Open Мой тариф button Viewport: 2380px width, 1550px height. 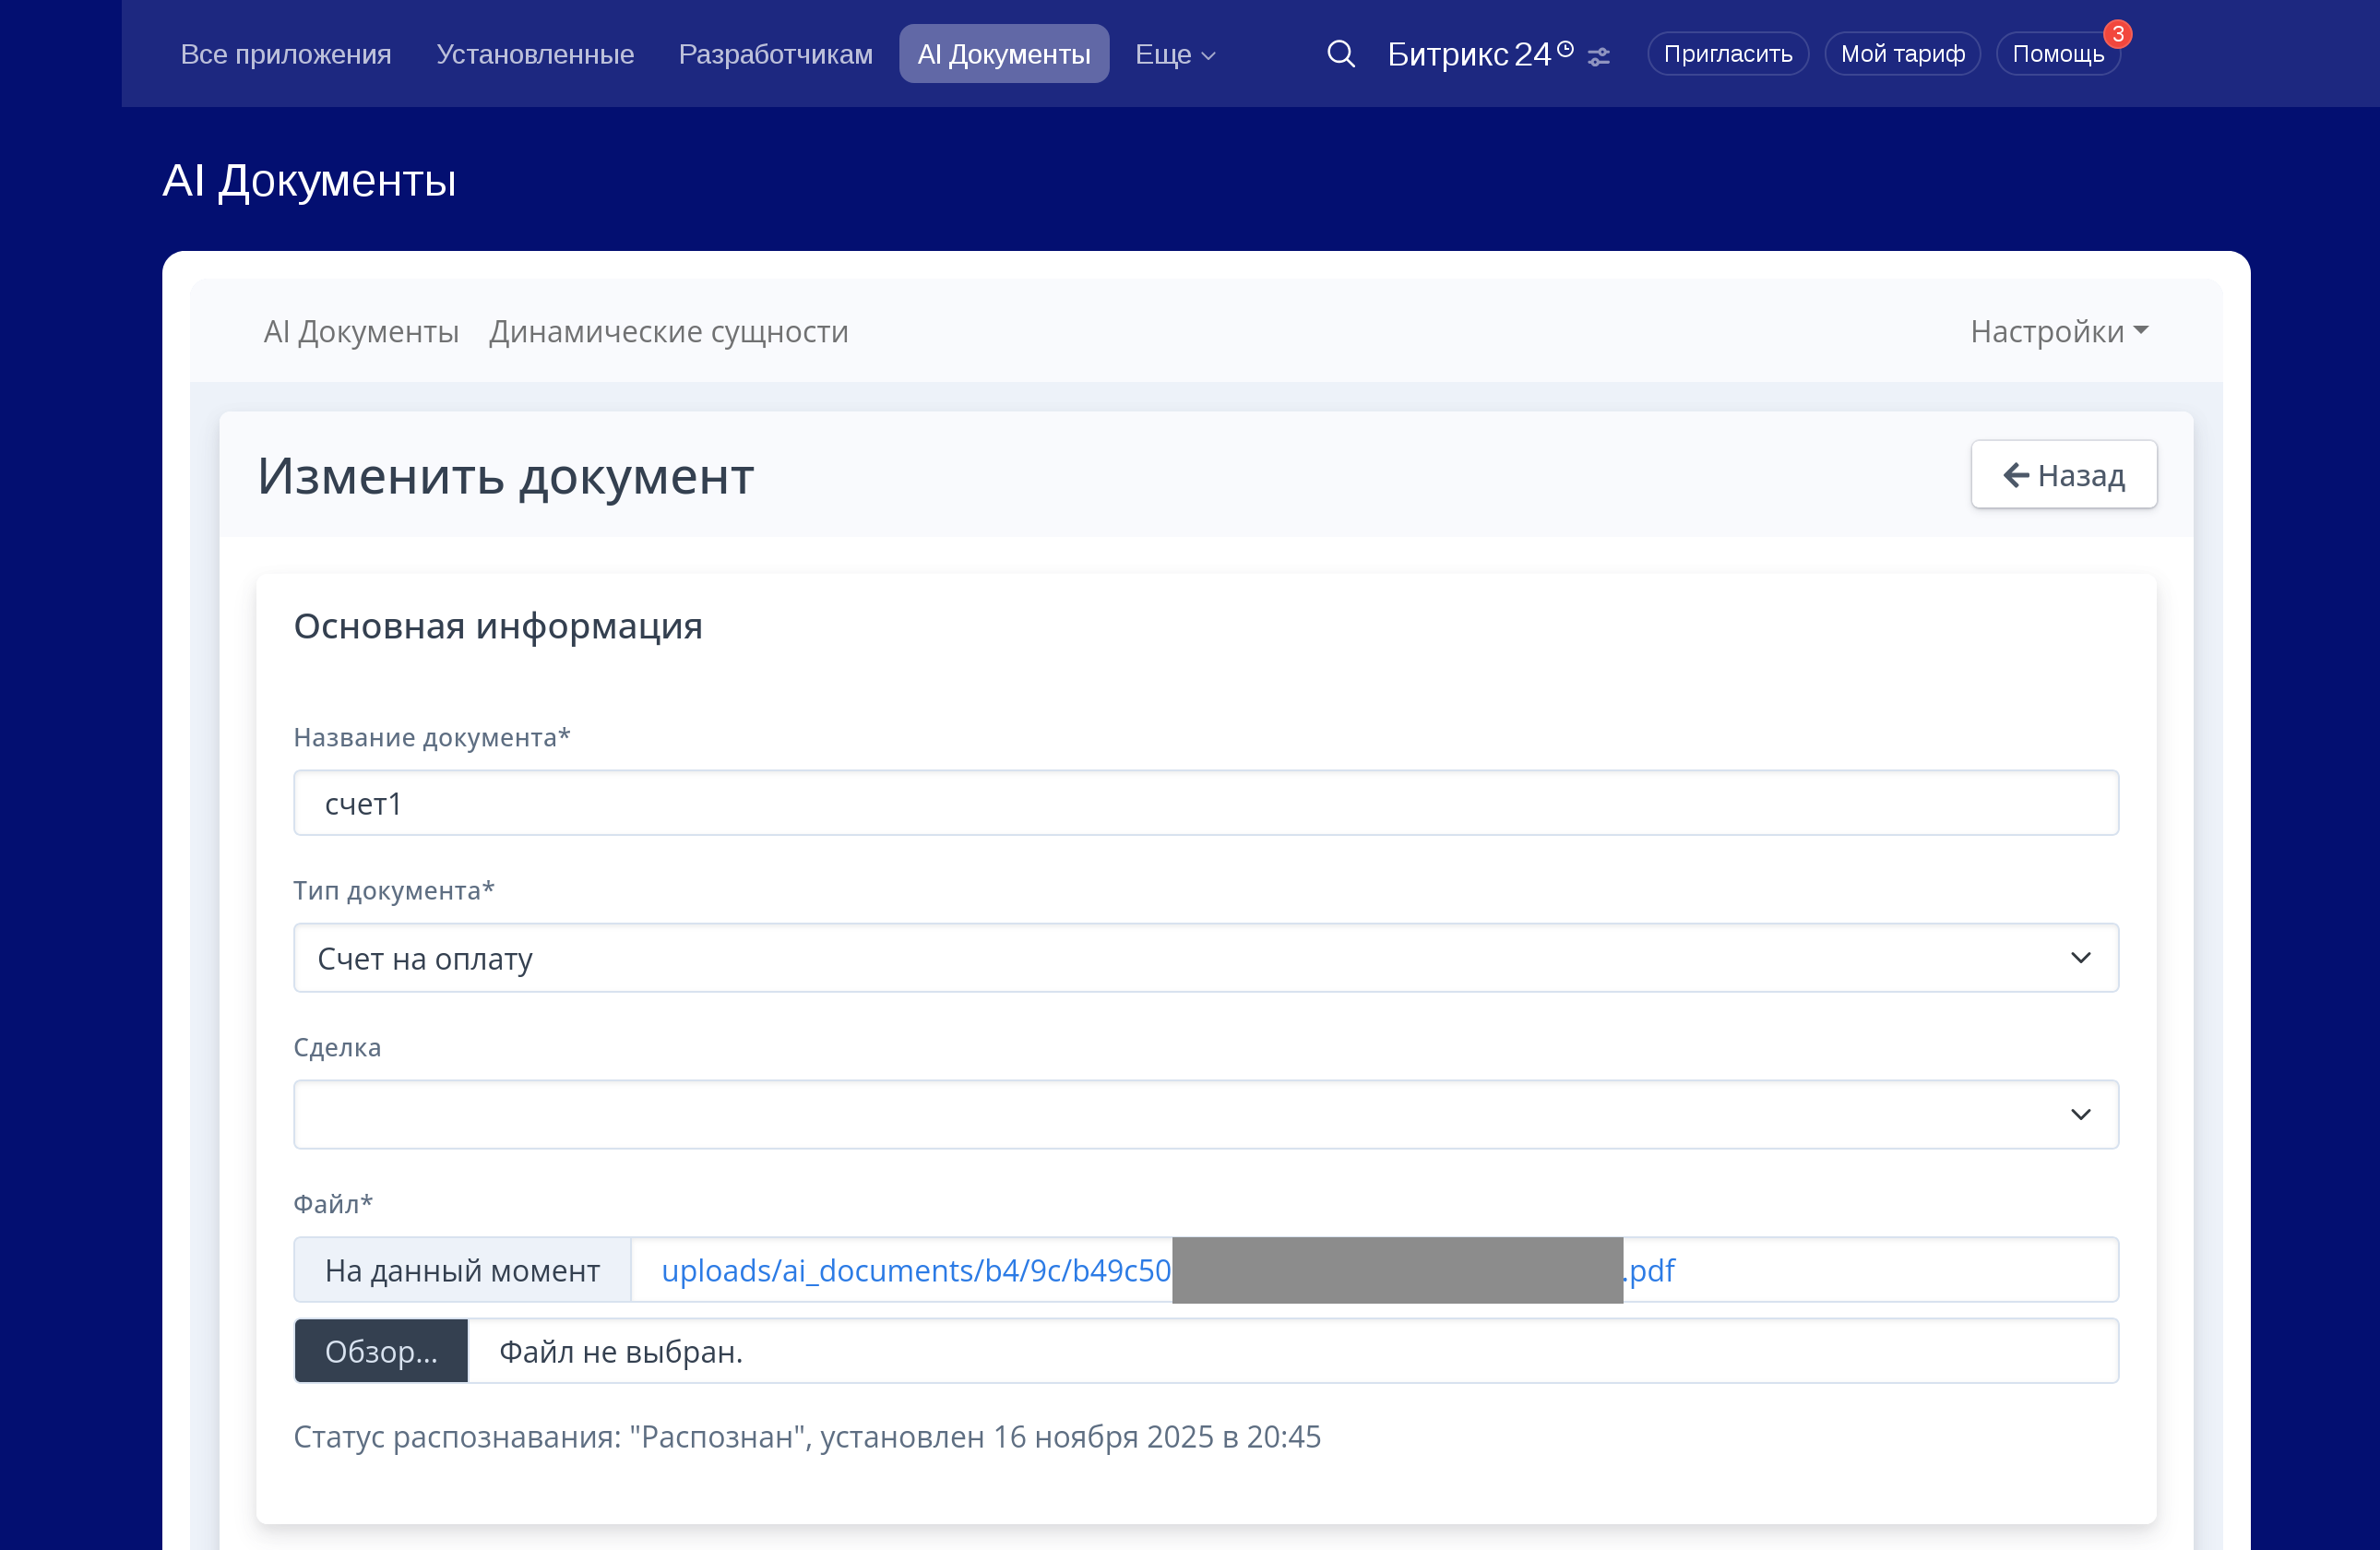pyautogui.click(x=1902, y=54)
